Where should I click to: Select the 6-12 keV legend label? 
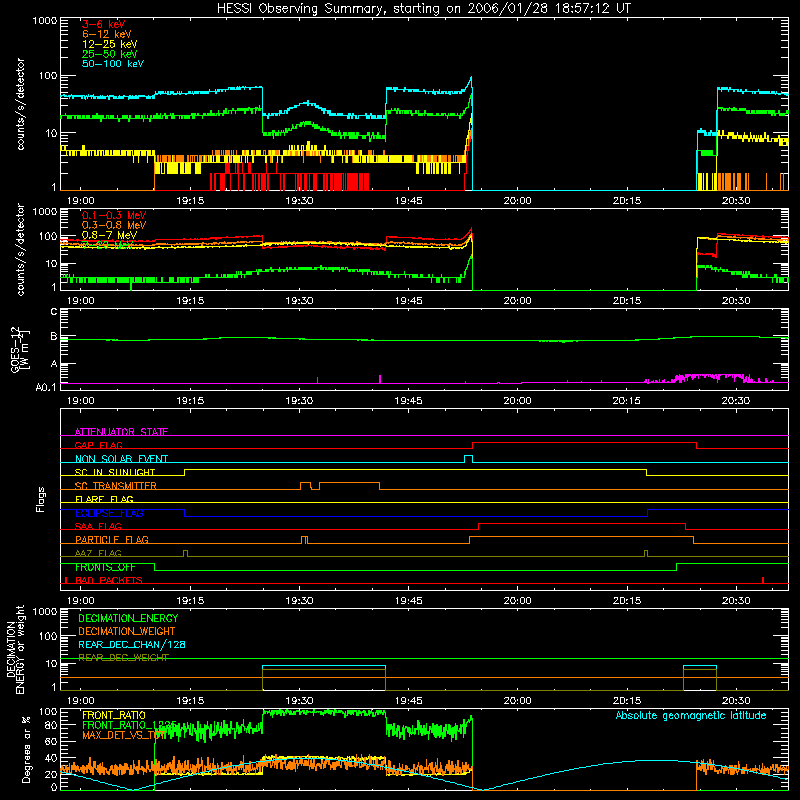tap(107, 34)
